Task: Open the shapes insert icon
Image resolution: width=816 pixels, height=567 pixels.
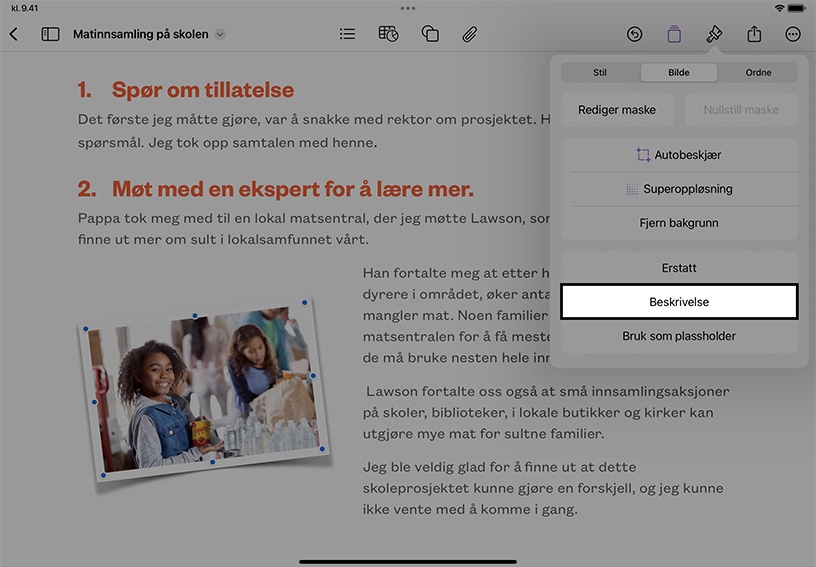Action: [430, 34]
